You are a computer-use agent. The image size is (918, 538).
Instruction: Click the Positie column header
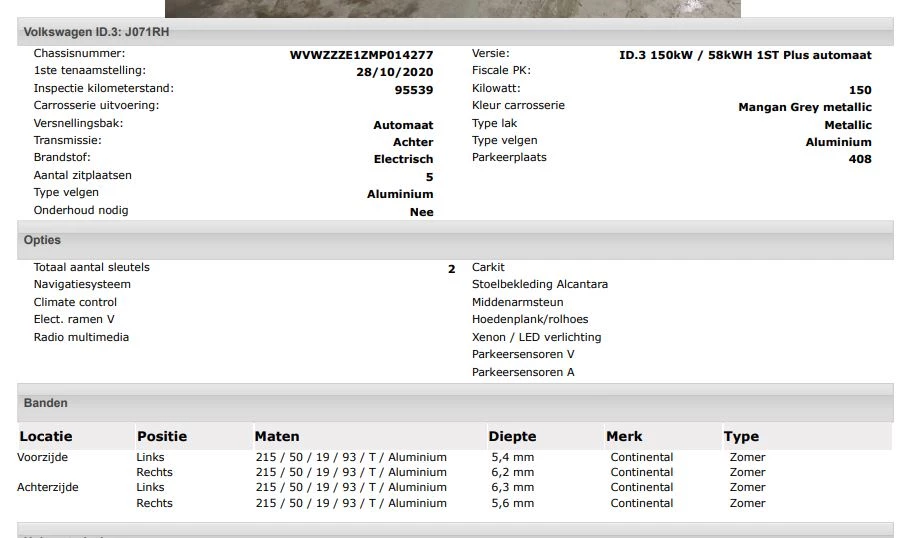[162, 436]
